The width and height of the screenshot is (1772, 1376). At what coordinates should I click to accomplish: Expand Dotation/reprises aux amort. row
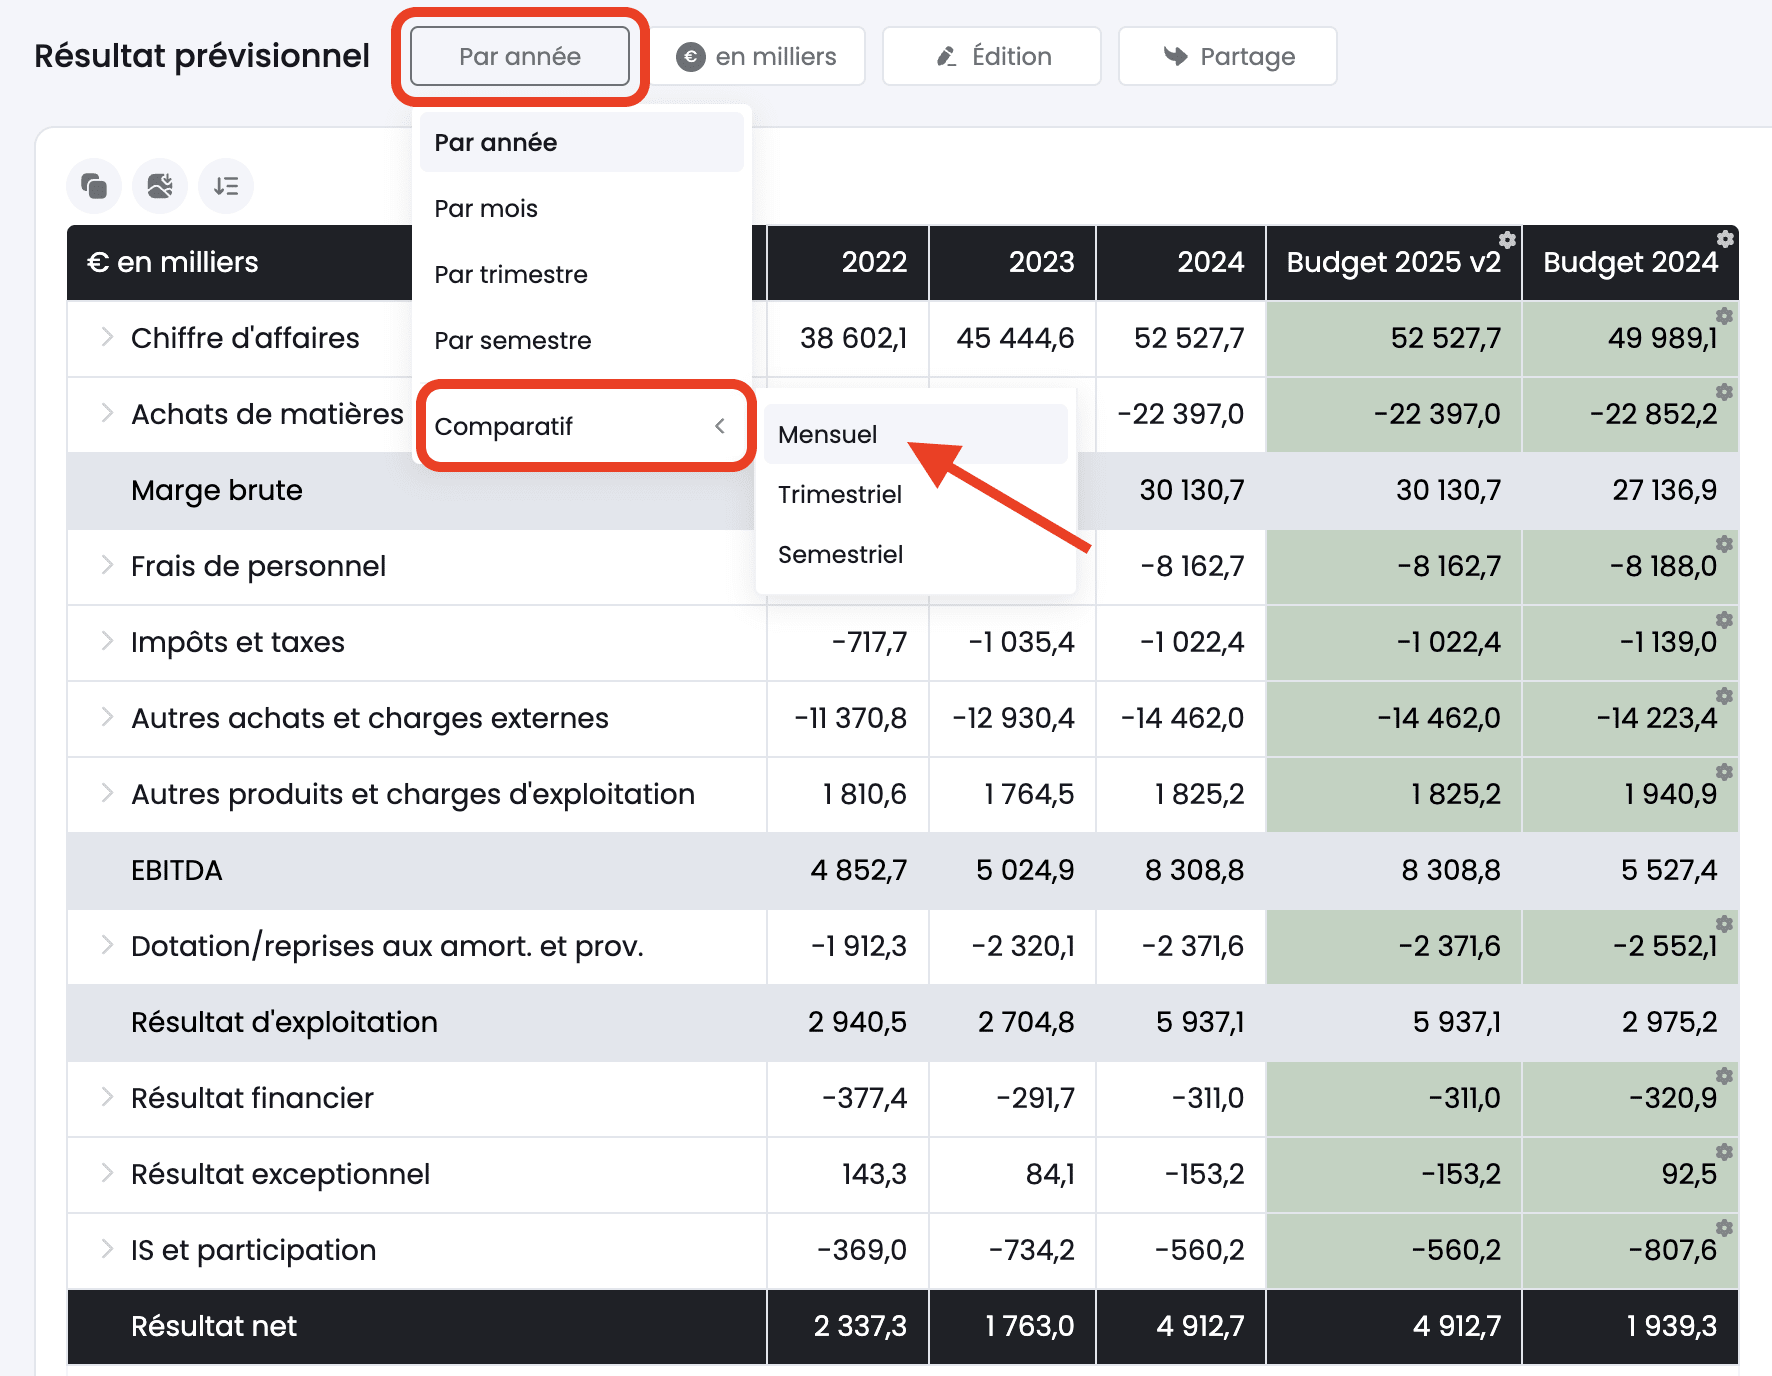point(107,945)
